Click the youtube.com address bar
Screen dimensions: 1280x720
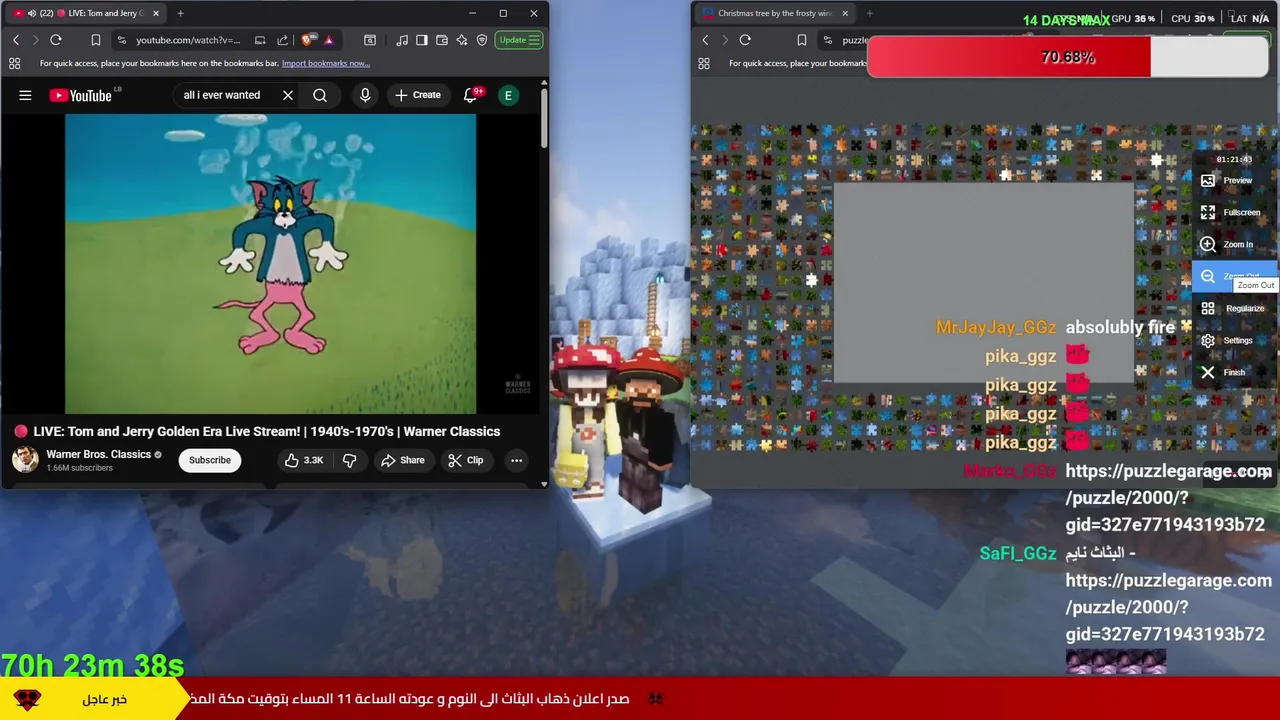click(x=188, y=40)
